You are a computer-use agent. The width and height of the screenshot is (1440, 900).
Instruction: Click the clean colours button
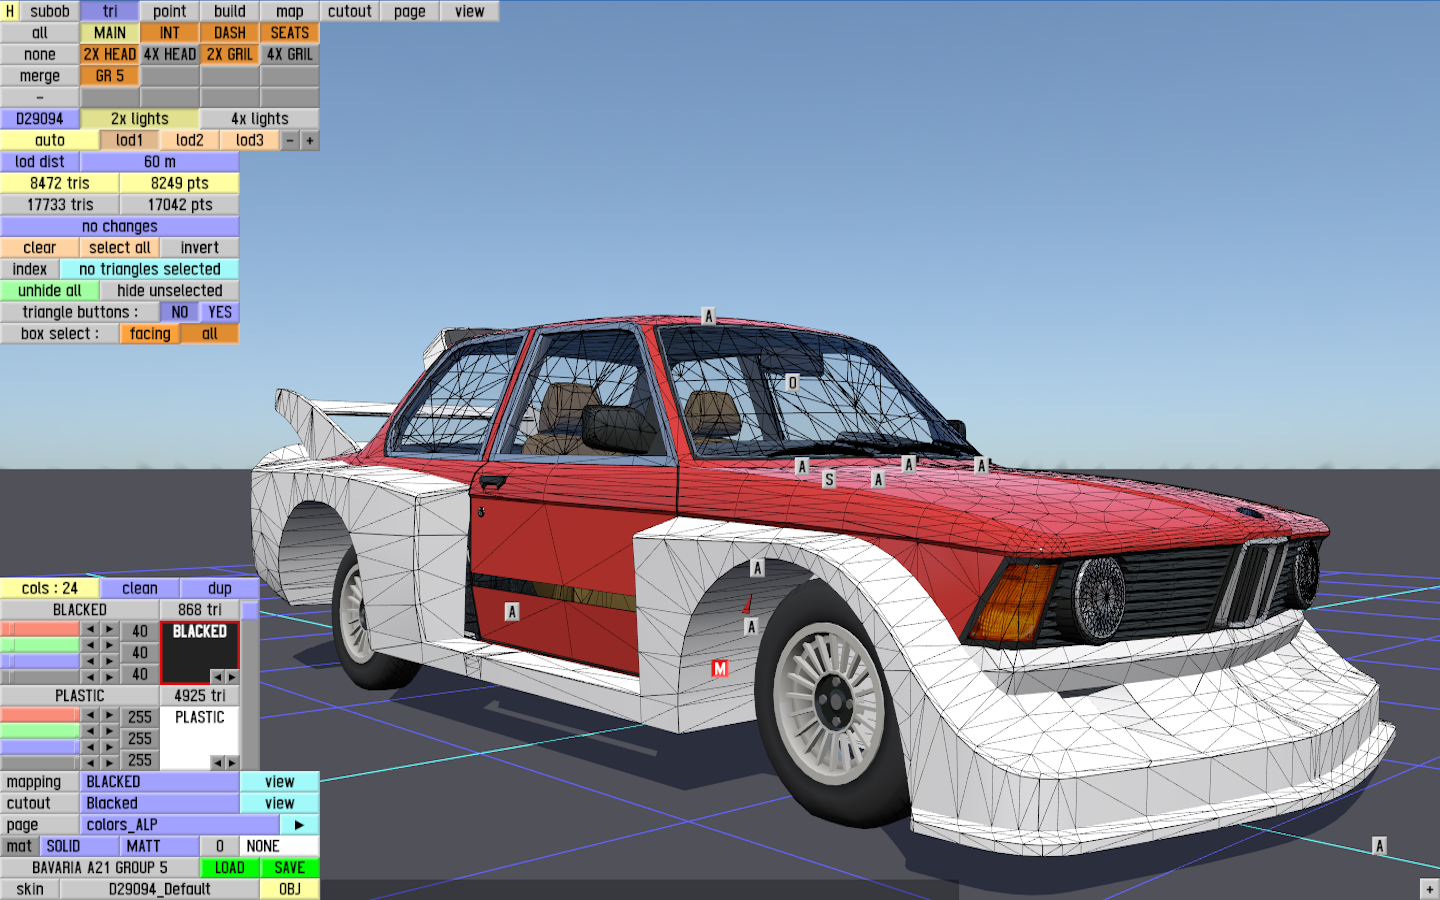[x=140, y=589]
